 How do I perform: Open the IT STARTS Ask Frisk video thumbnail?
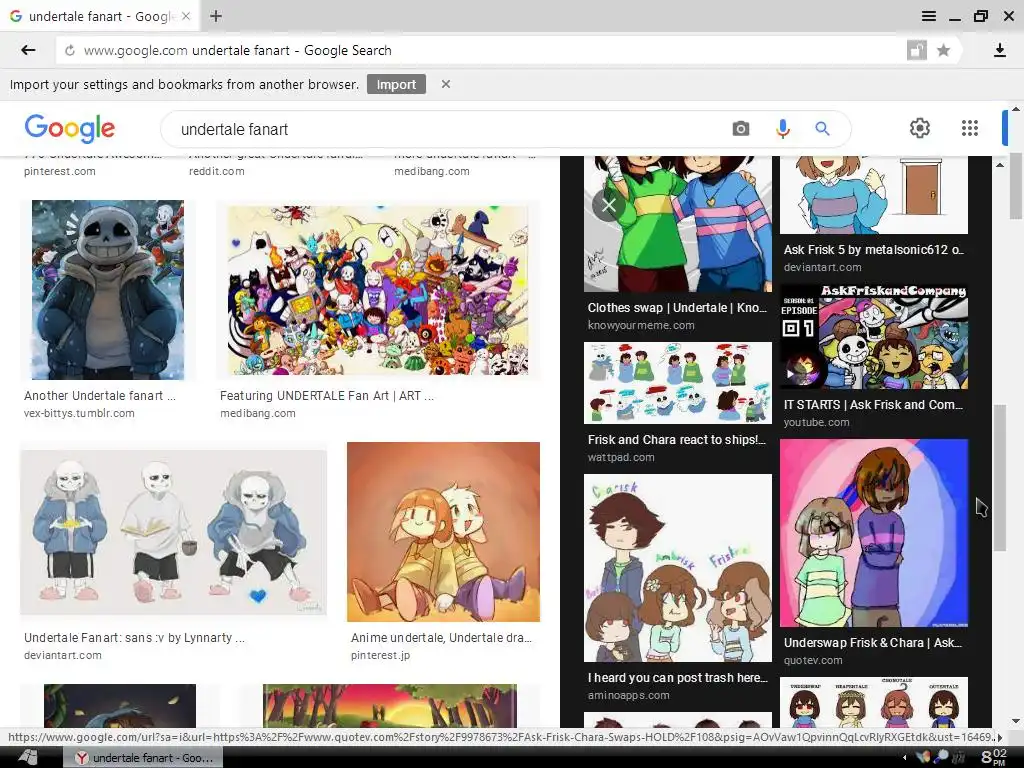click(874, 337)
